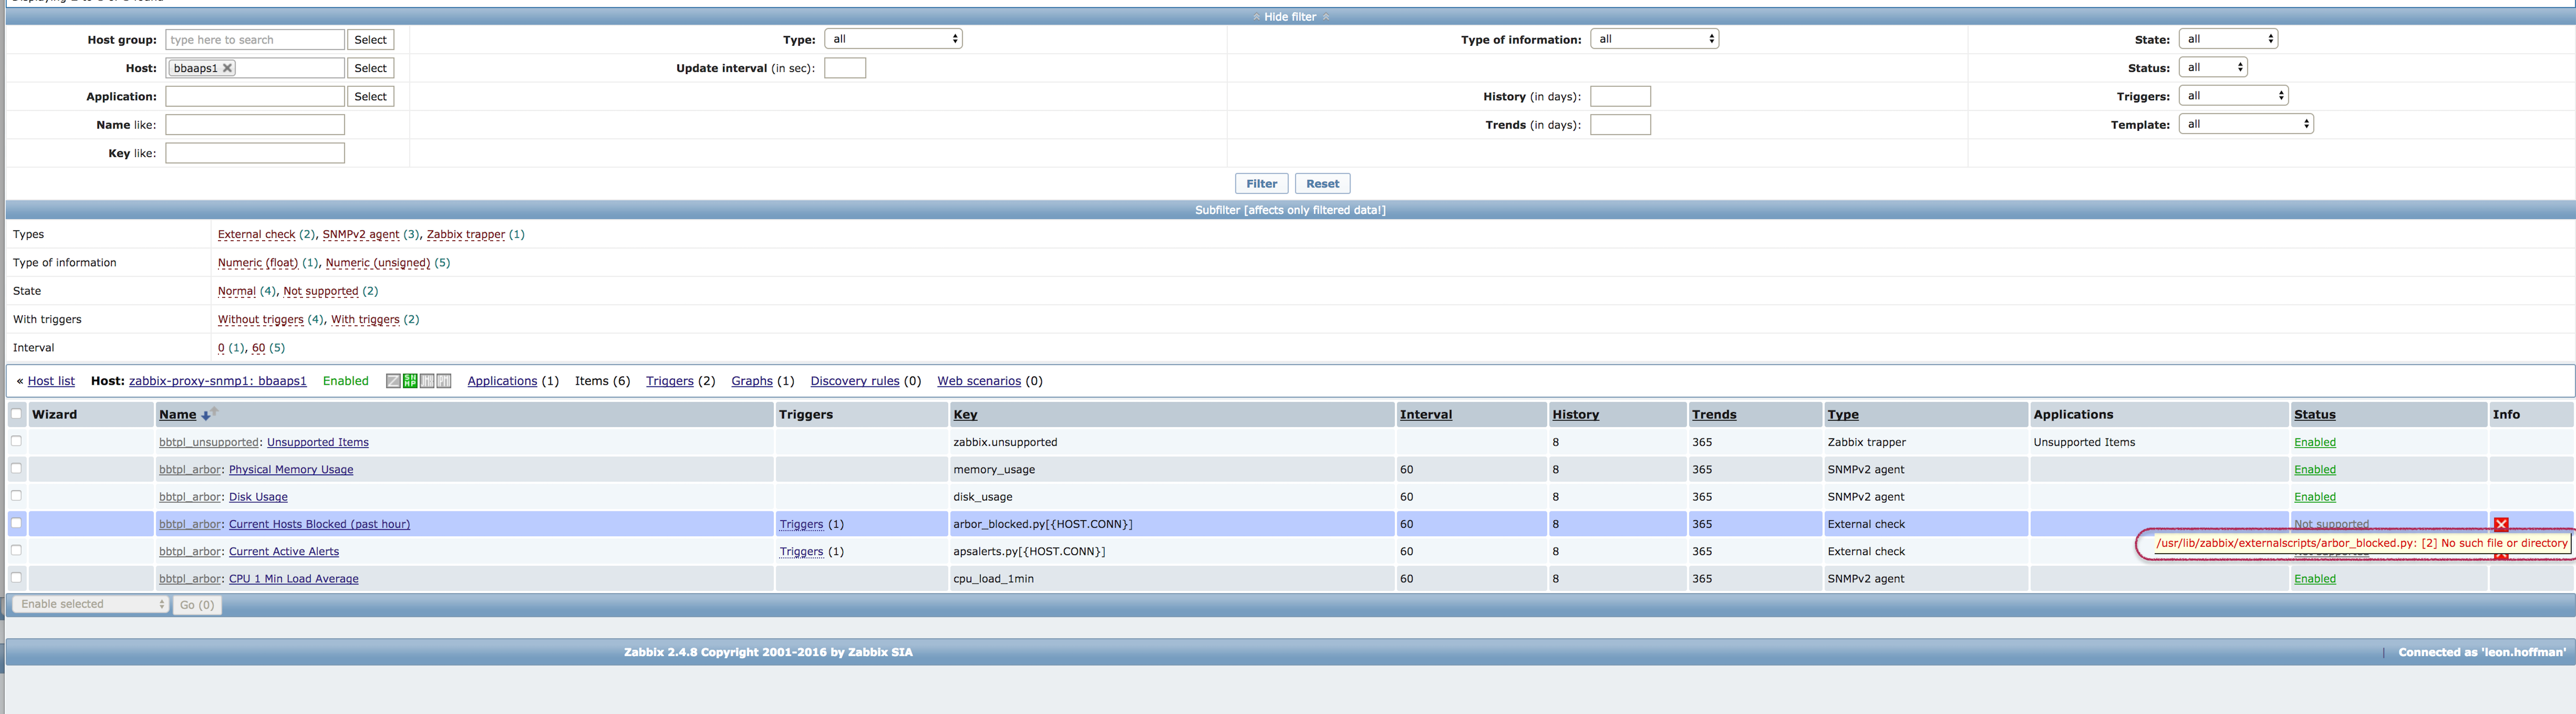Click the History in days field

[x=1620, y=96]
